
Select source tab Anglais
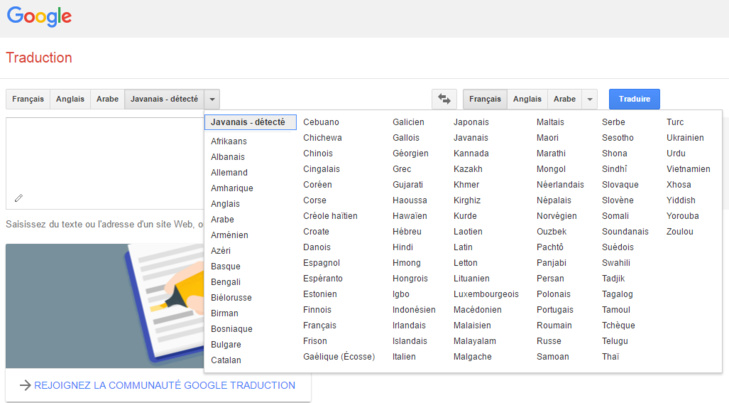[x=70, y=99]
